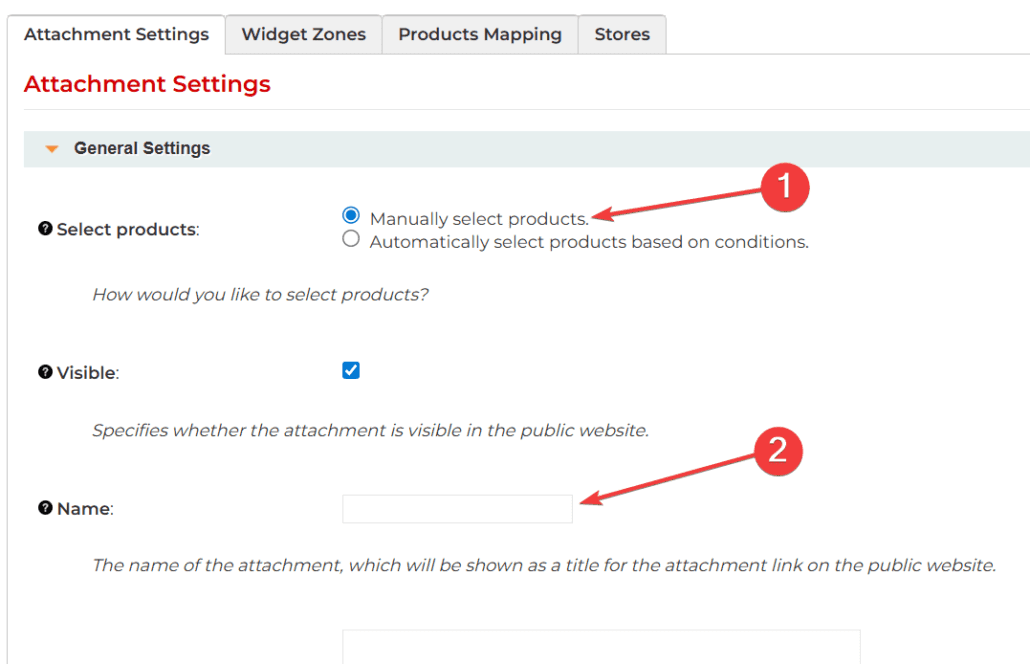Click the large text area below Name
Image resolution: width=1030 pixels, height=664 pixels.
[601, 647]
